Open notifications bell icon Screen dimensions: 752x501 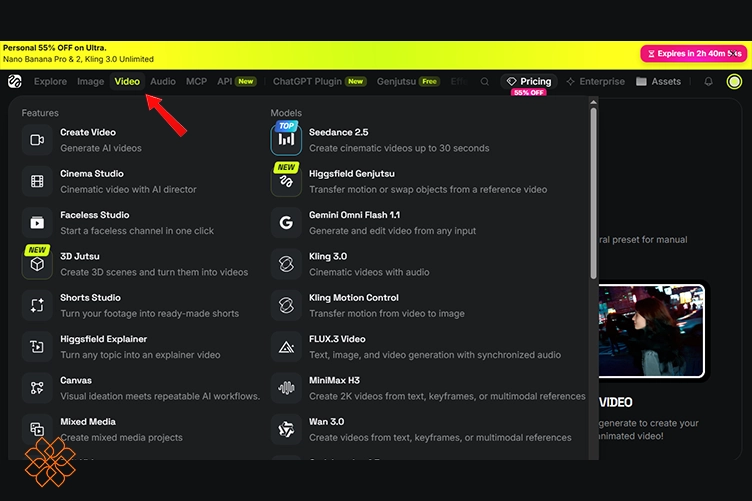[708, 82]
